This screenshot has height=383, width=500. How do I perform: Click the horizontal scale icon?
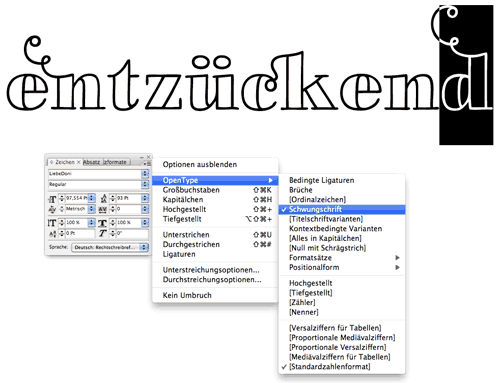[x=103, y=223]
